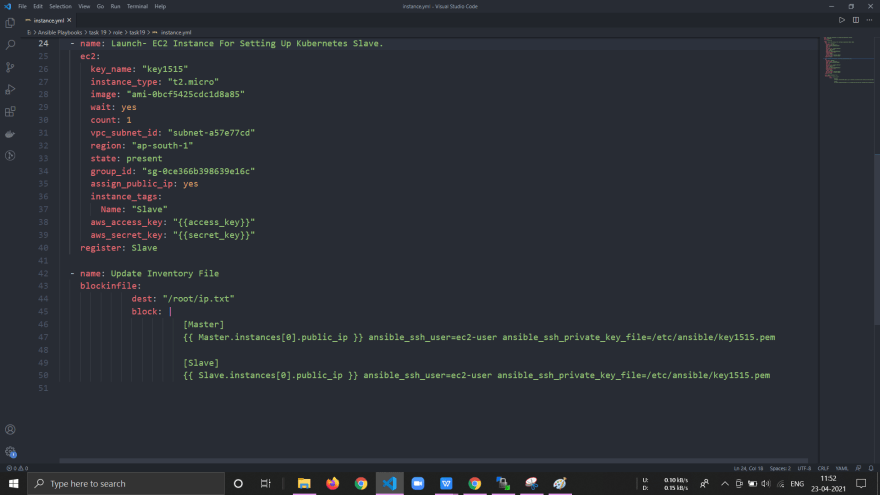
Task: Click the 'blockinfile:' text on line 43
Action: (111, 286)
